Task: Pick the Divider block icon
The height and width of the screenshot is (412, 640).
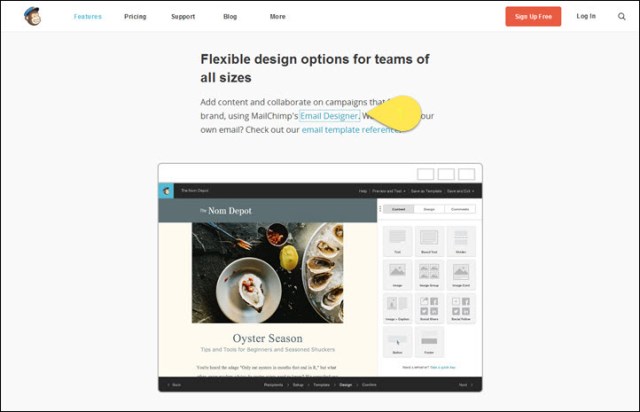Action: click(461, 241)
